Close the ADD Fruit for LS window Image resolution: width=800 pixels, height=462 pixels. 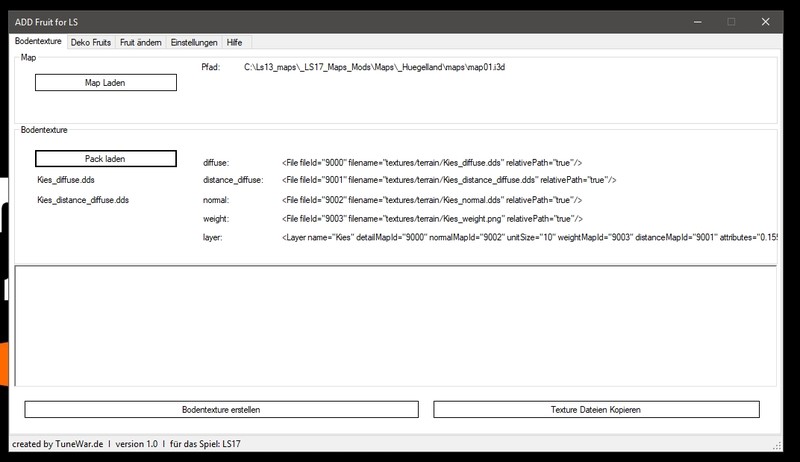767,21
